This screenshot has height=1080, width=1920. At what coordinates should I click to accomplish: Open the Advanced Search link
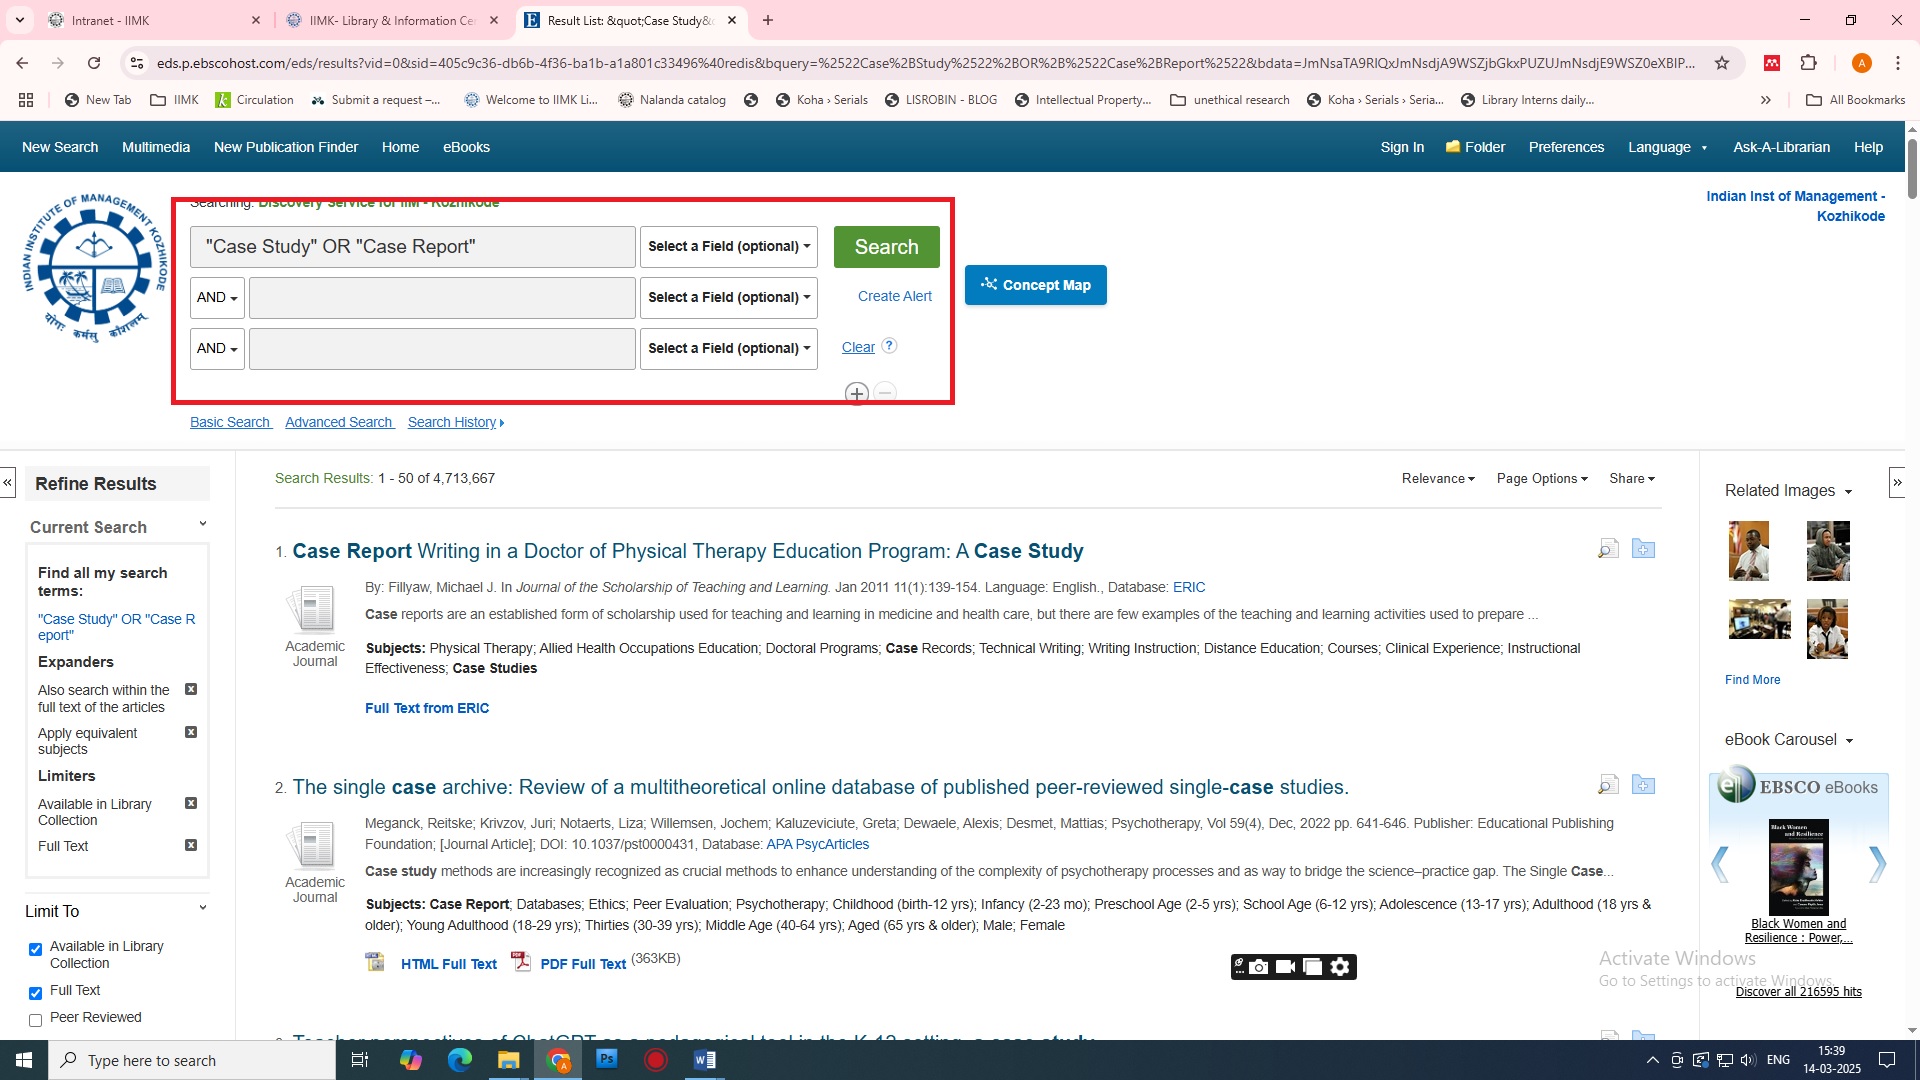tap(339, 423)
